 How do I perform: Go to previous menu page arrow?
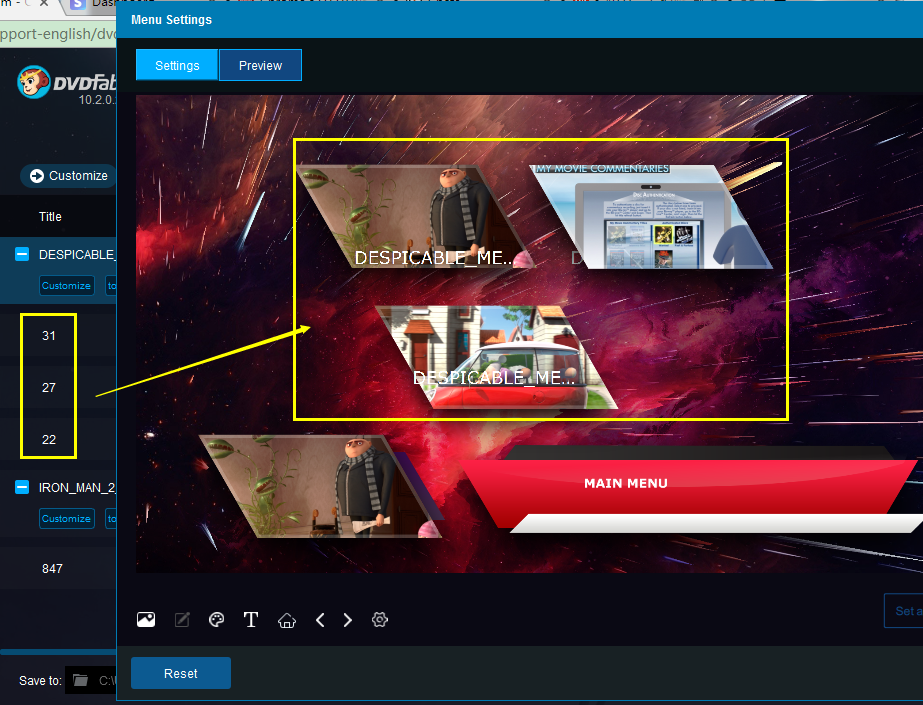tap(320, 620)
